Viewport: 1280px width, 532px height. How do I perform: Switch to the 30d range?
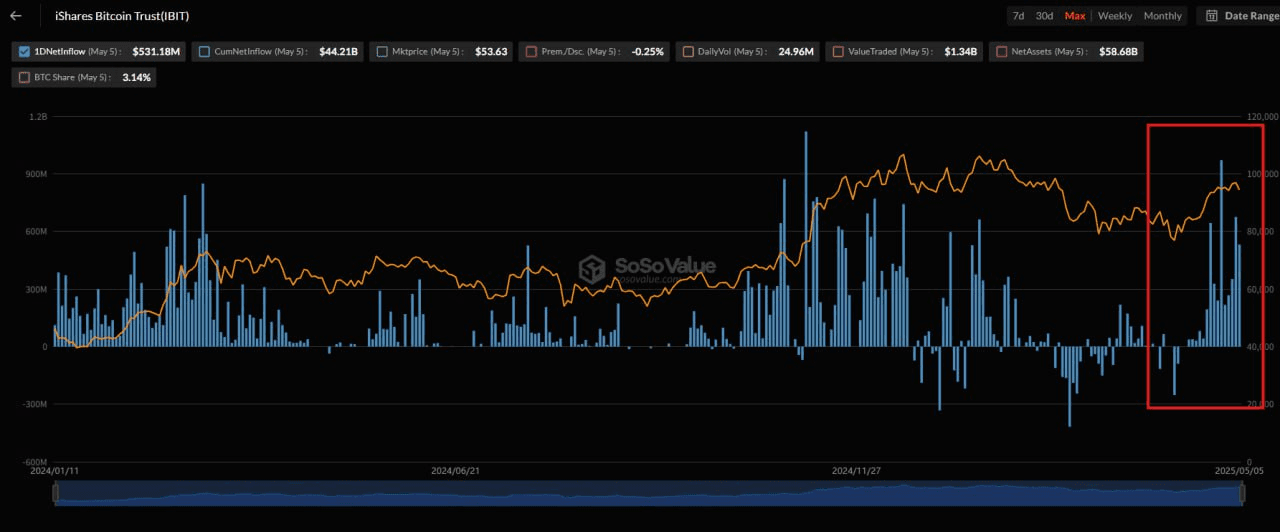coord(1044,16)
